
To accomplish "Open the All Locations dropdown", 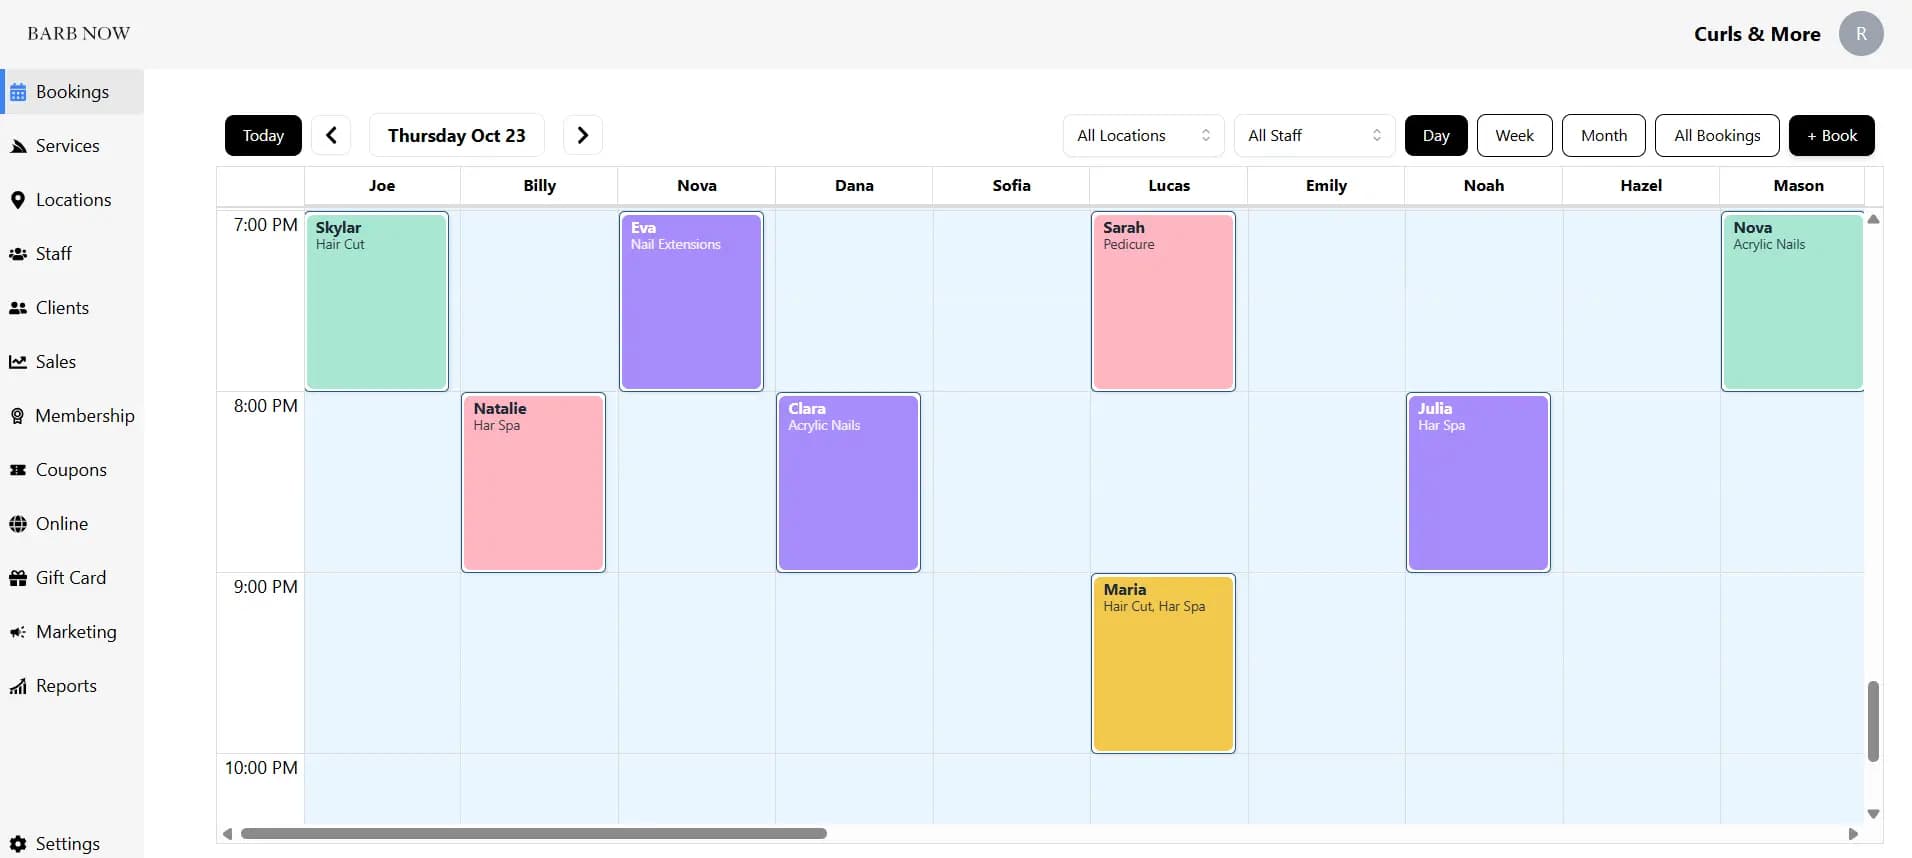I will coord(1143,135).
